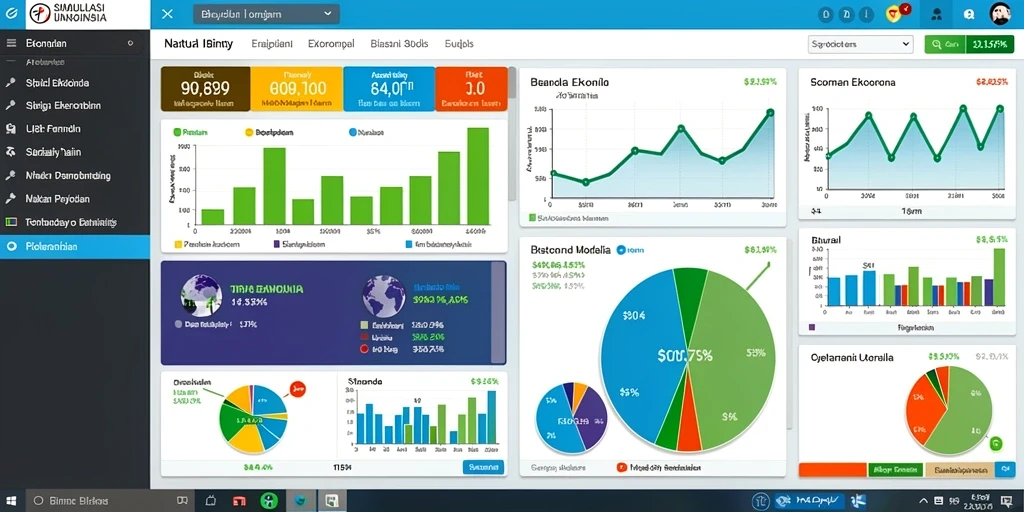This screenshot has height=512, width=1024.
Task: Click the green search button
Action: [944, 44]
